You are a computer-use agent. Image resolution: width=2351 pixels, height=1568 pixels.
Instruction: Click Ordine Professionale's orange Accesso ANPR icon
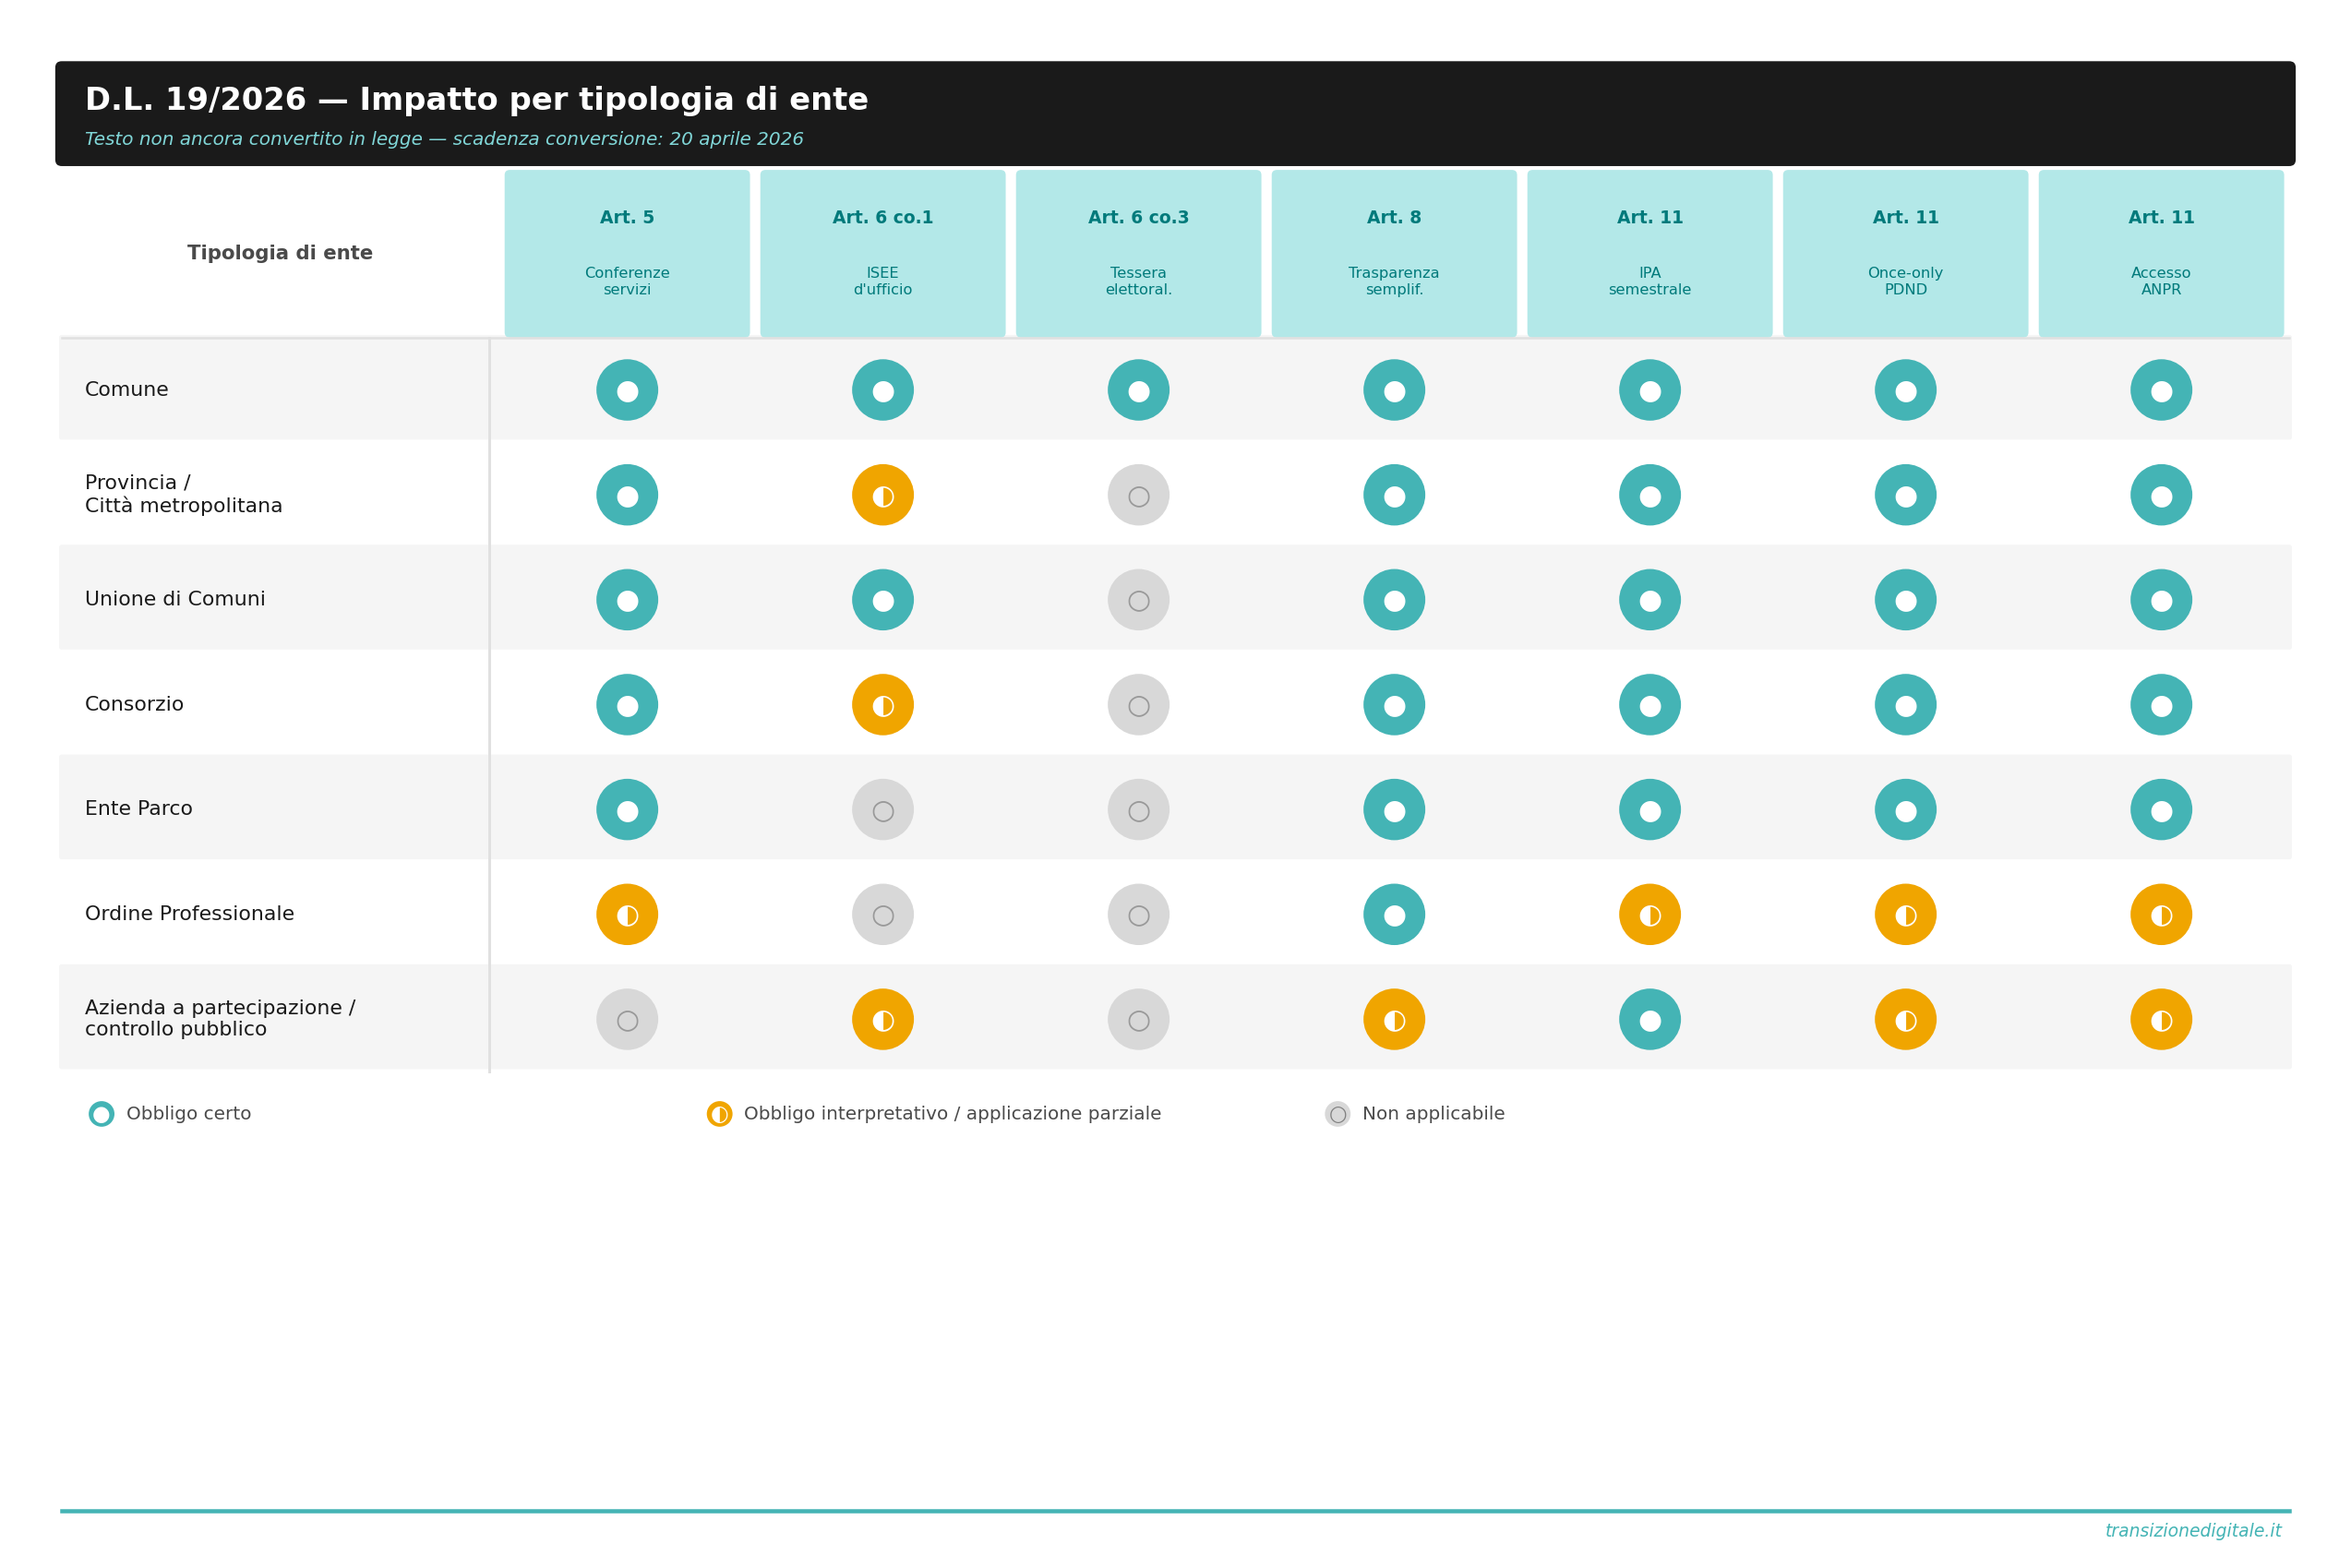click(2161, 914)
